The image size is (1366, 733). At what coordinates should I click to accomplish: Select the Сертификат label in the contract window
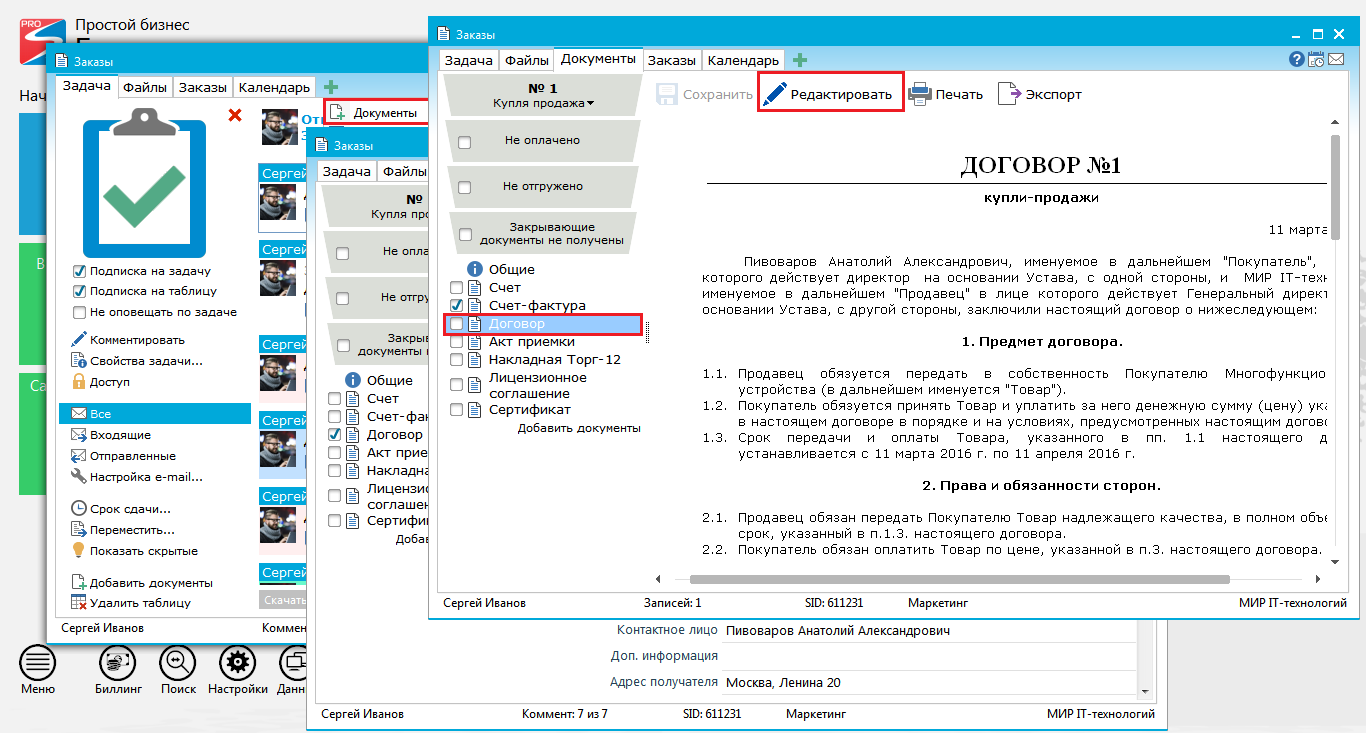[530, 409]
